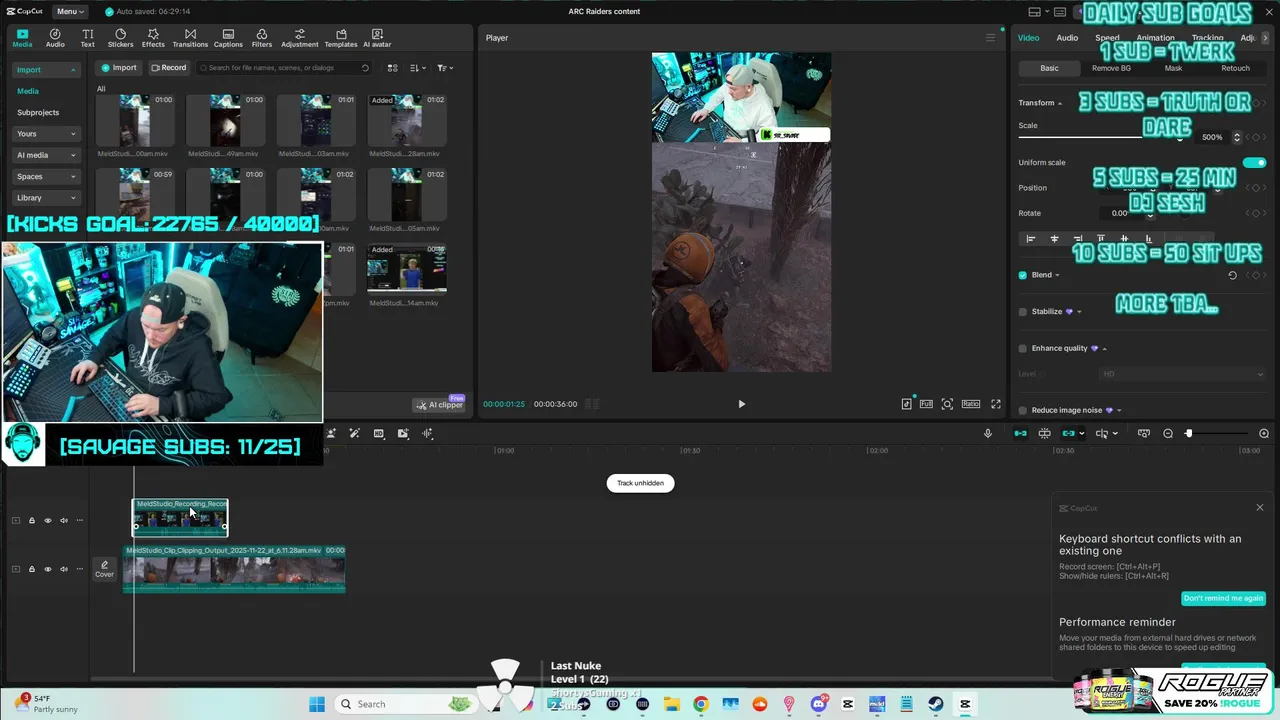The height and width of the screenshot is (720, 1280).
Task: Click the Record button
Action: [168, 68]
